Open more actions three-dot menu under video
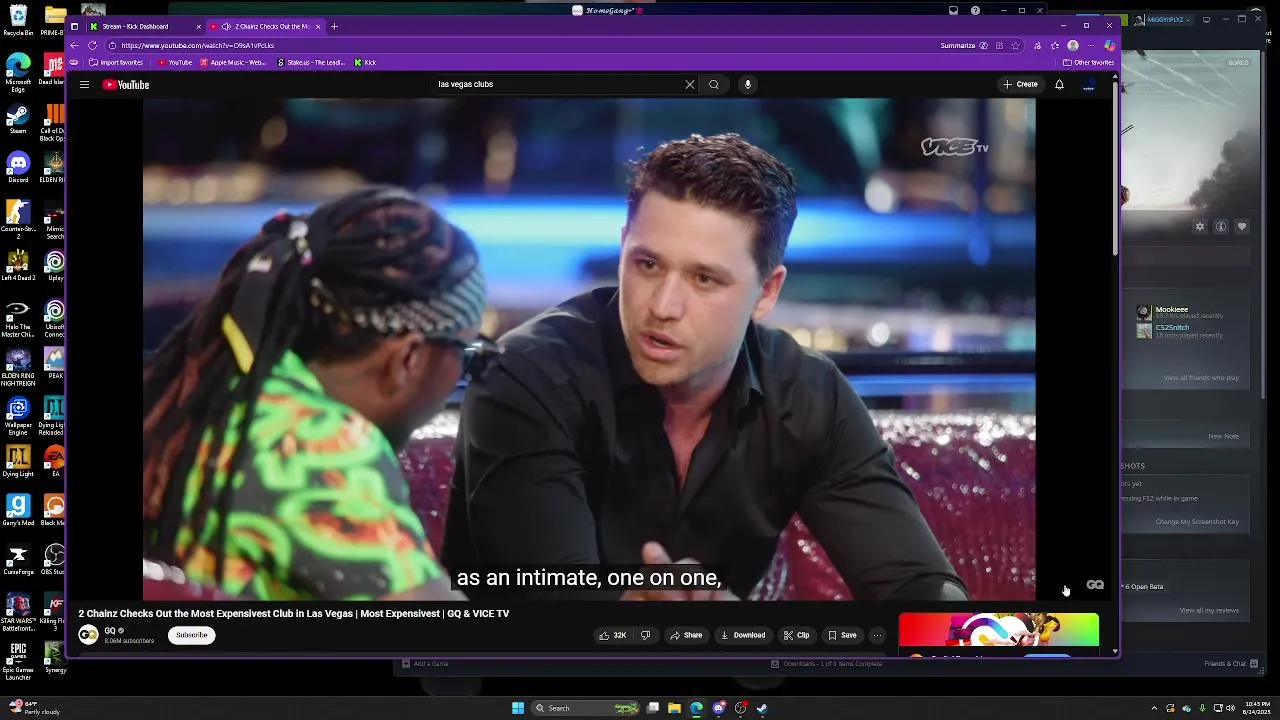The height and width of the screenshot is (720, 1280). click(x=877, y=635)
